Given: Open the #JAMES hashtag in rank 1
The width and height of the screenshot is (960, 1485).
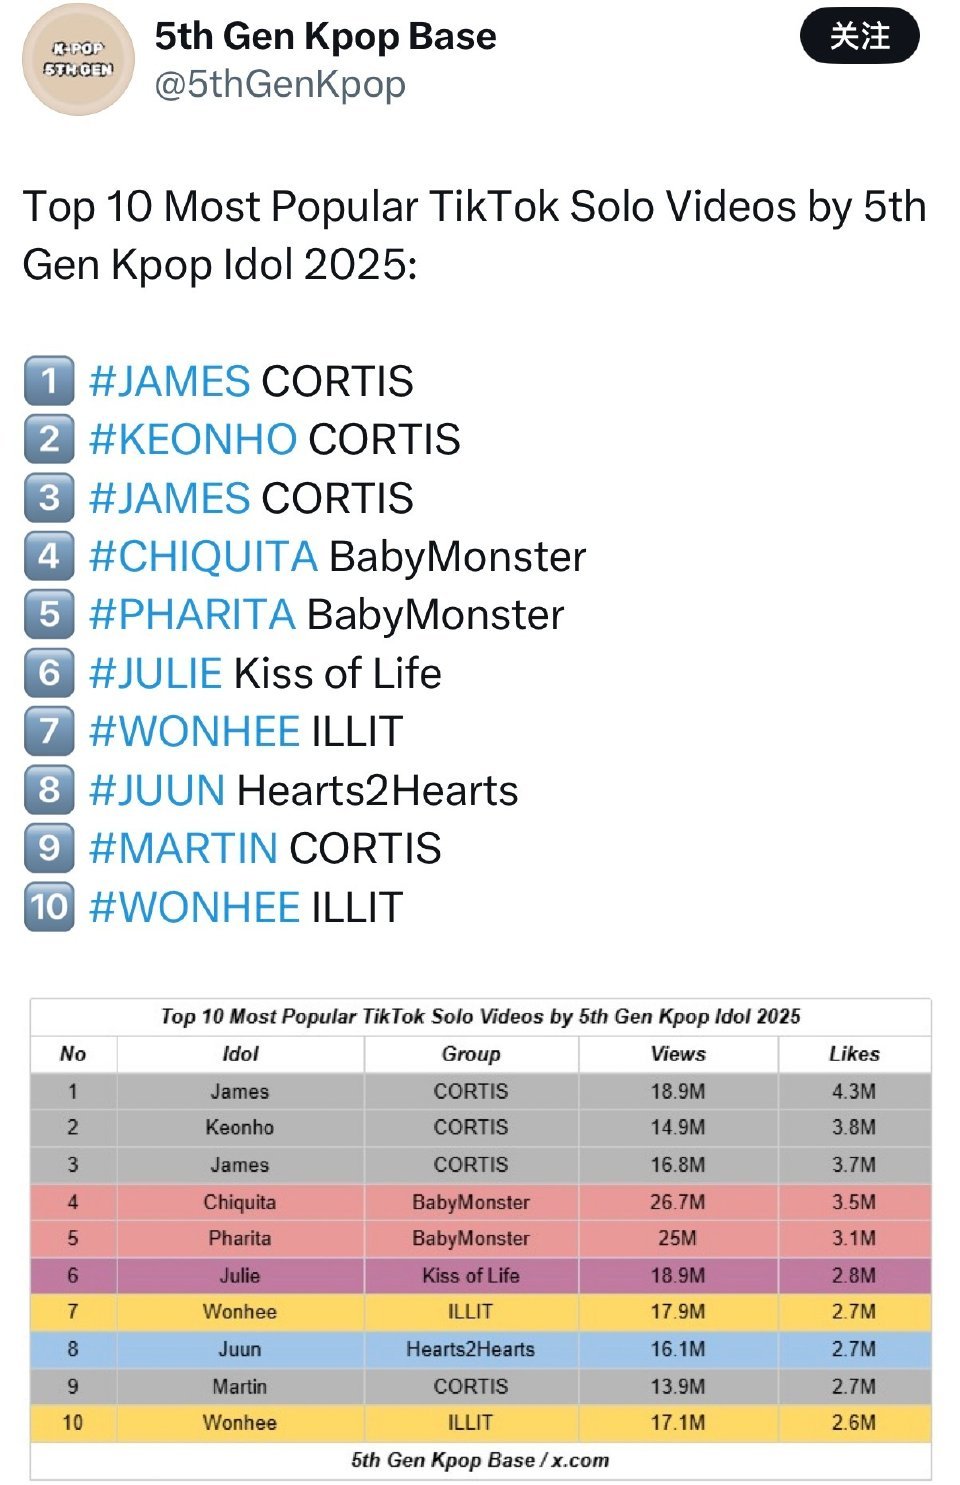Looking at the screenshot, I should (x=169, y=381).
